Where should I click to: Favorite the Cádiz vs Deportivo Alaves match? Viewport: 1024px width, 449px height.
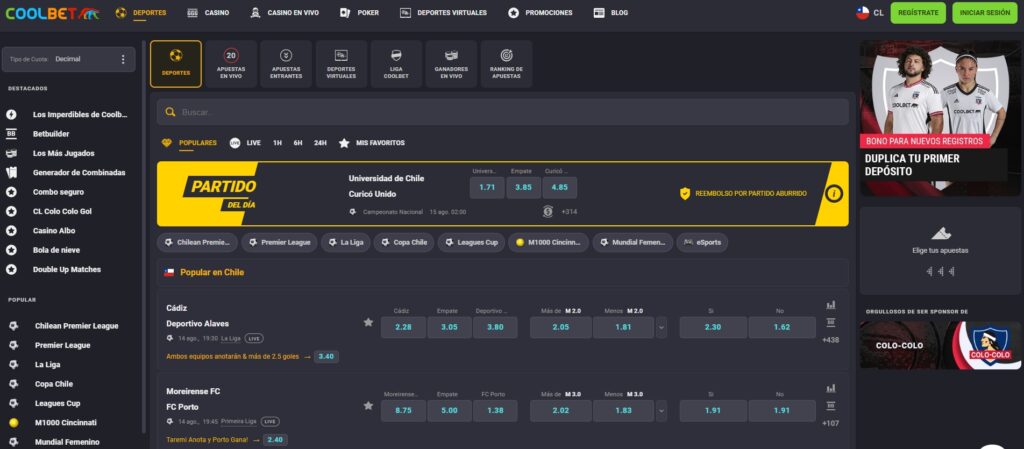pyautogui.click(x=368, y=322)
